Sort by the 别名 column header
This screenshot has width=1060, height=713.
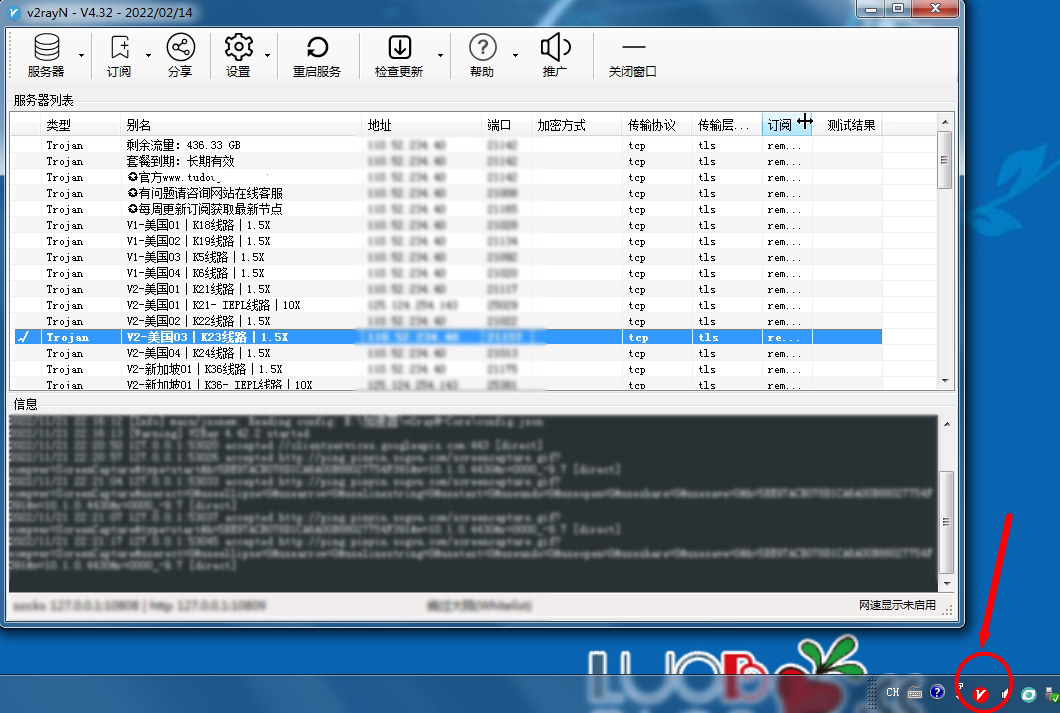tap(241, 125)
